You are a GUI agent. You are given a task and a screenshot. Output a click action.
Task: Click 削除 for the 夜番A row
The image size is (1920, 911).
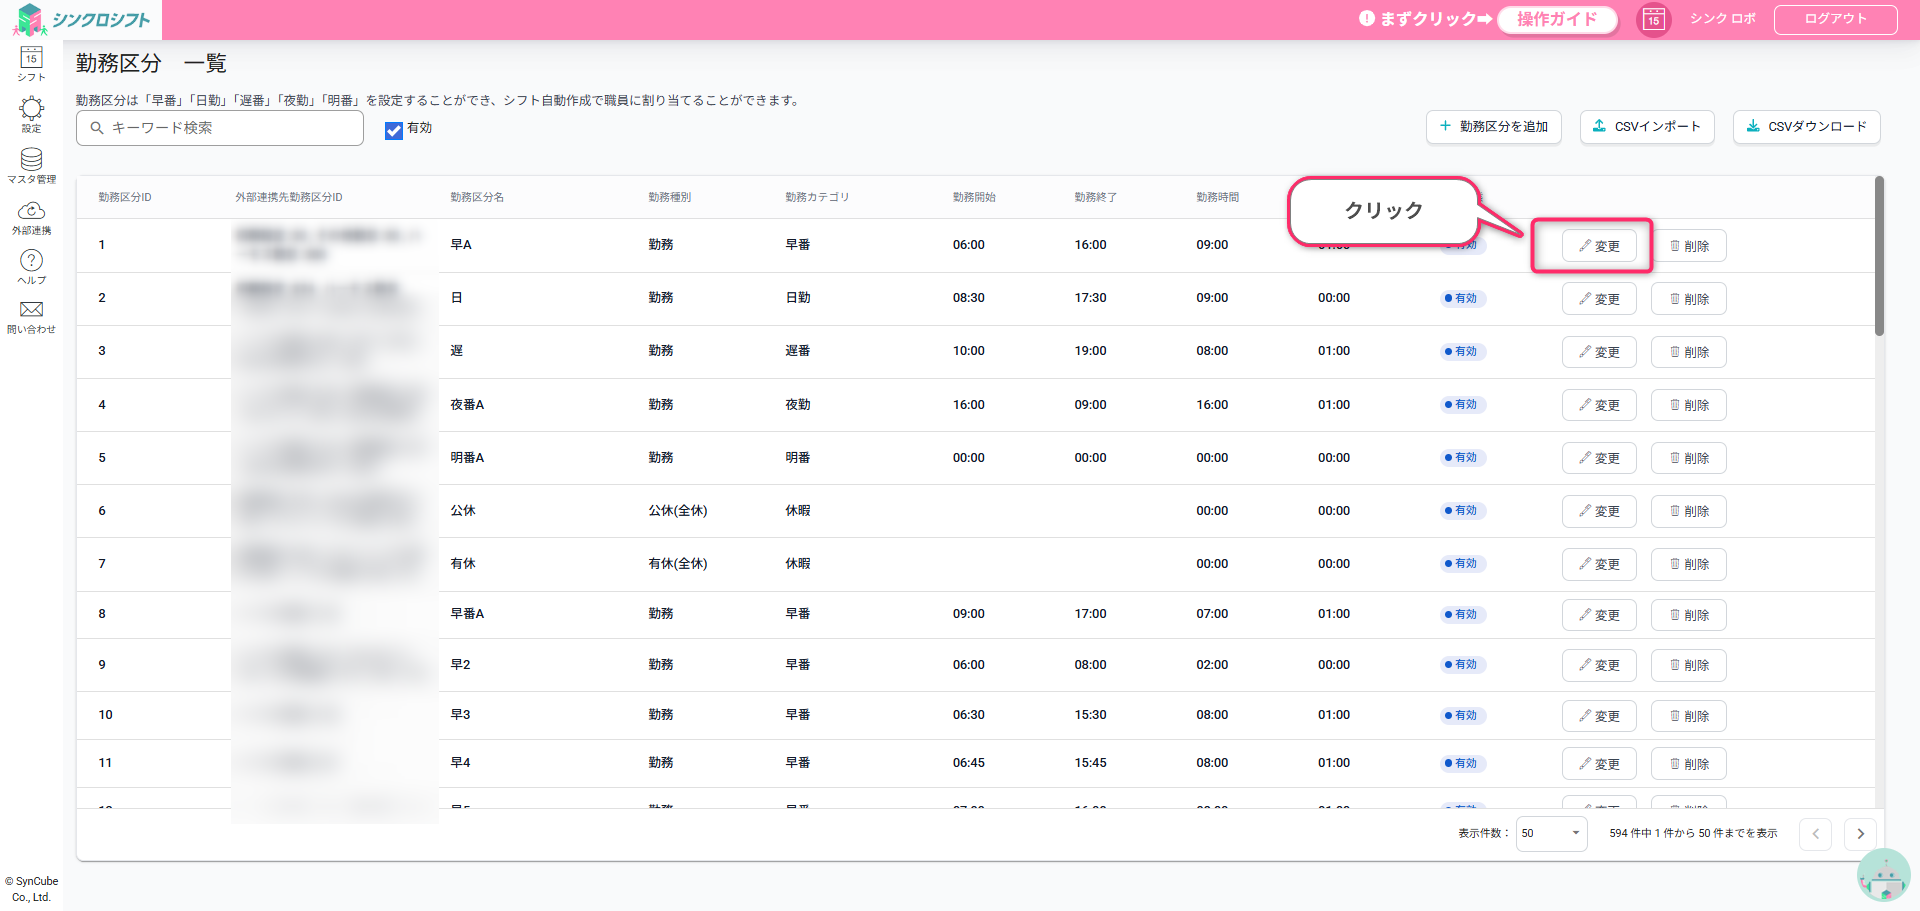(x=1688, y=405)
